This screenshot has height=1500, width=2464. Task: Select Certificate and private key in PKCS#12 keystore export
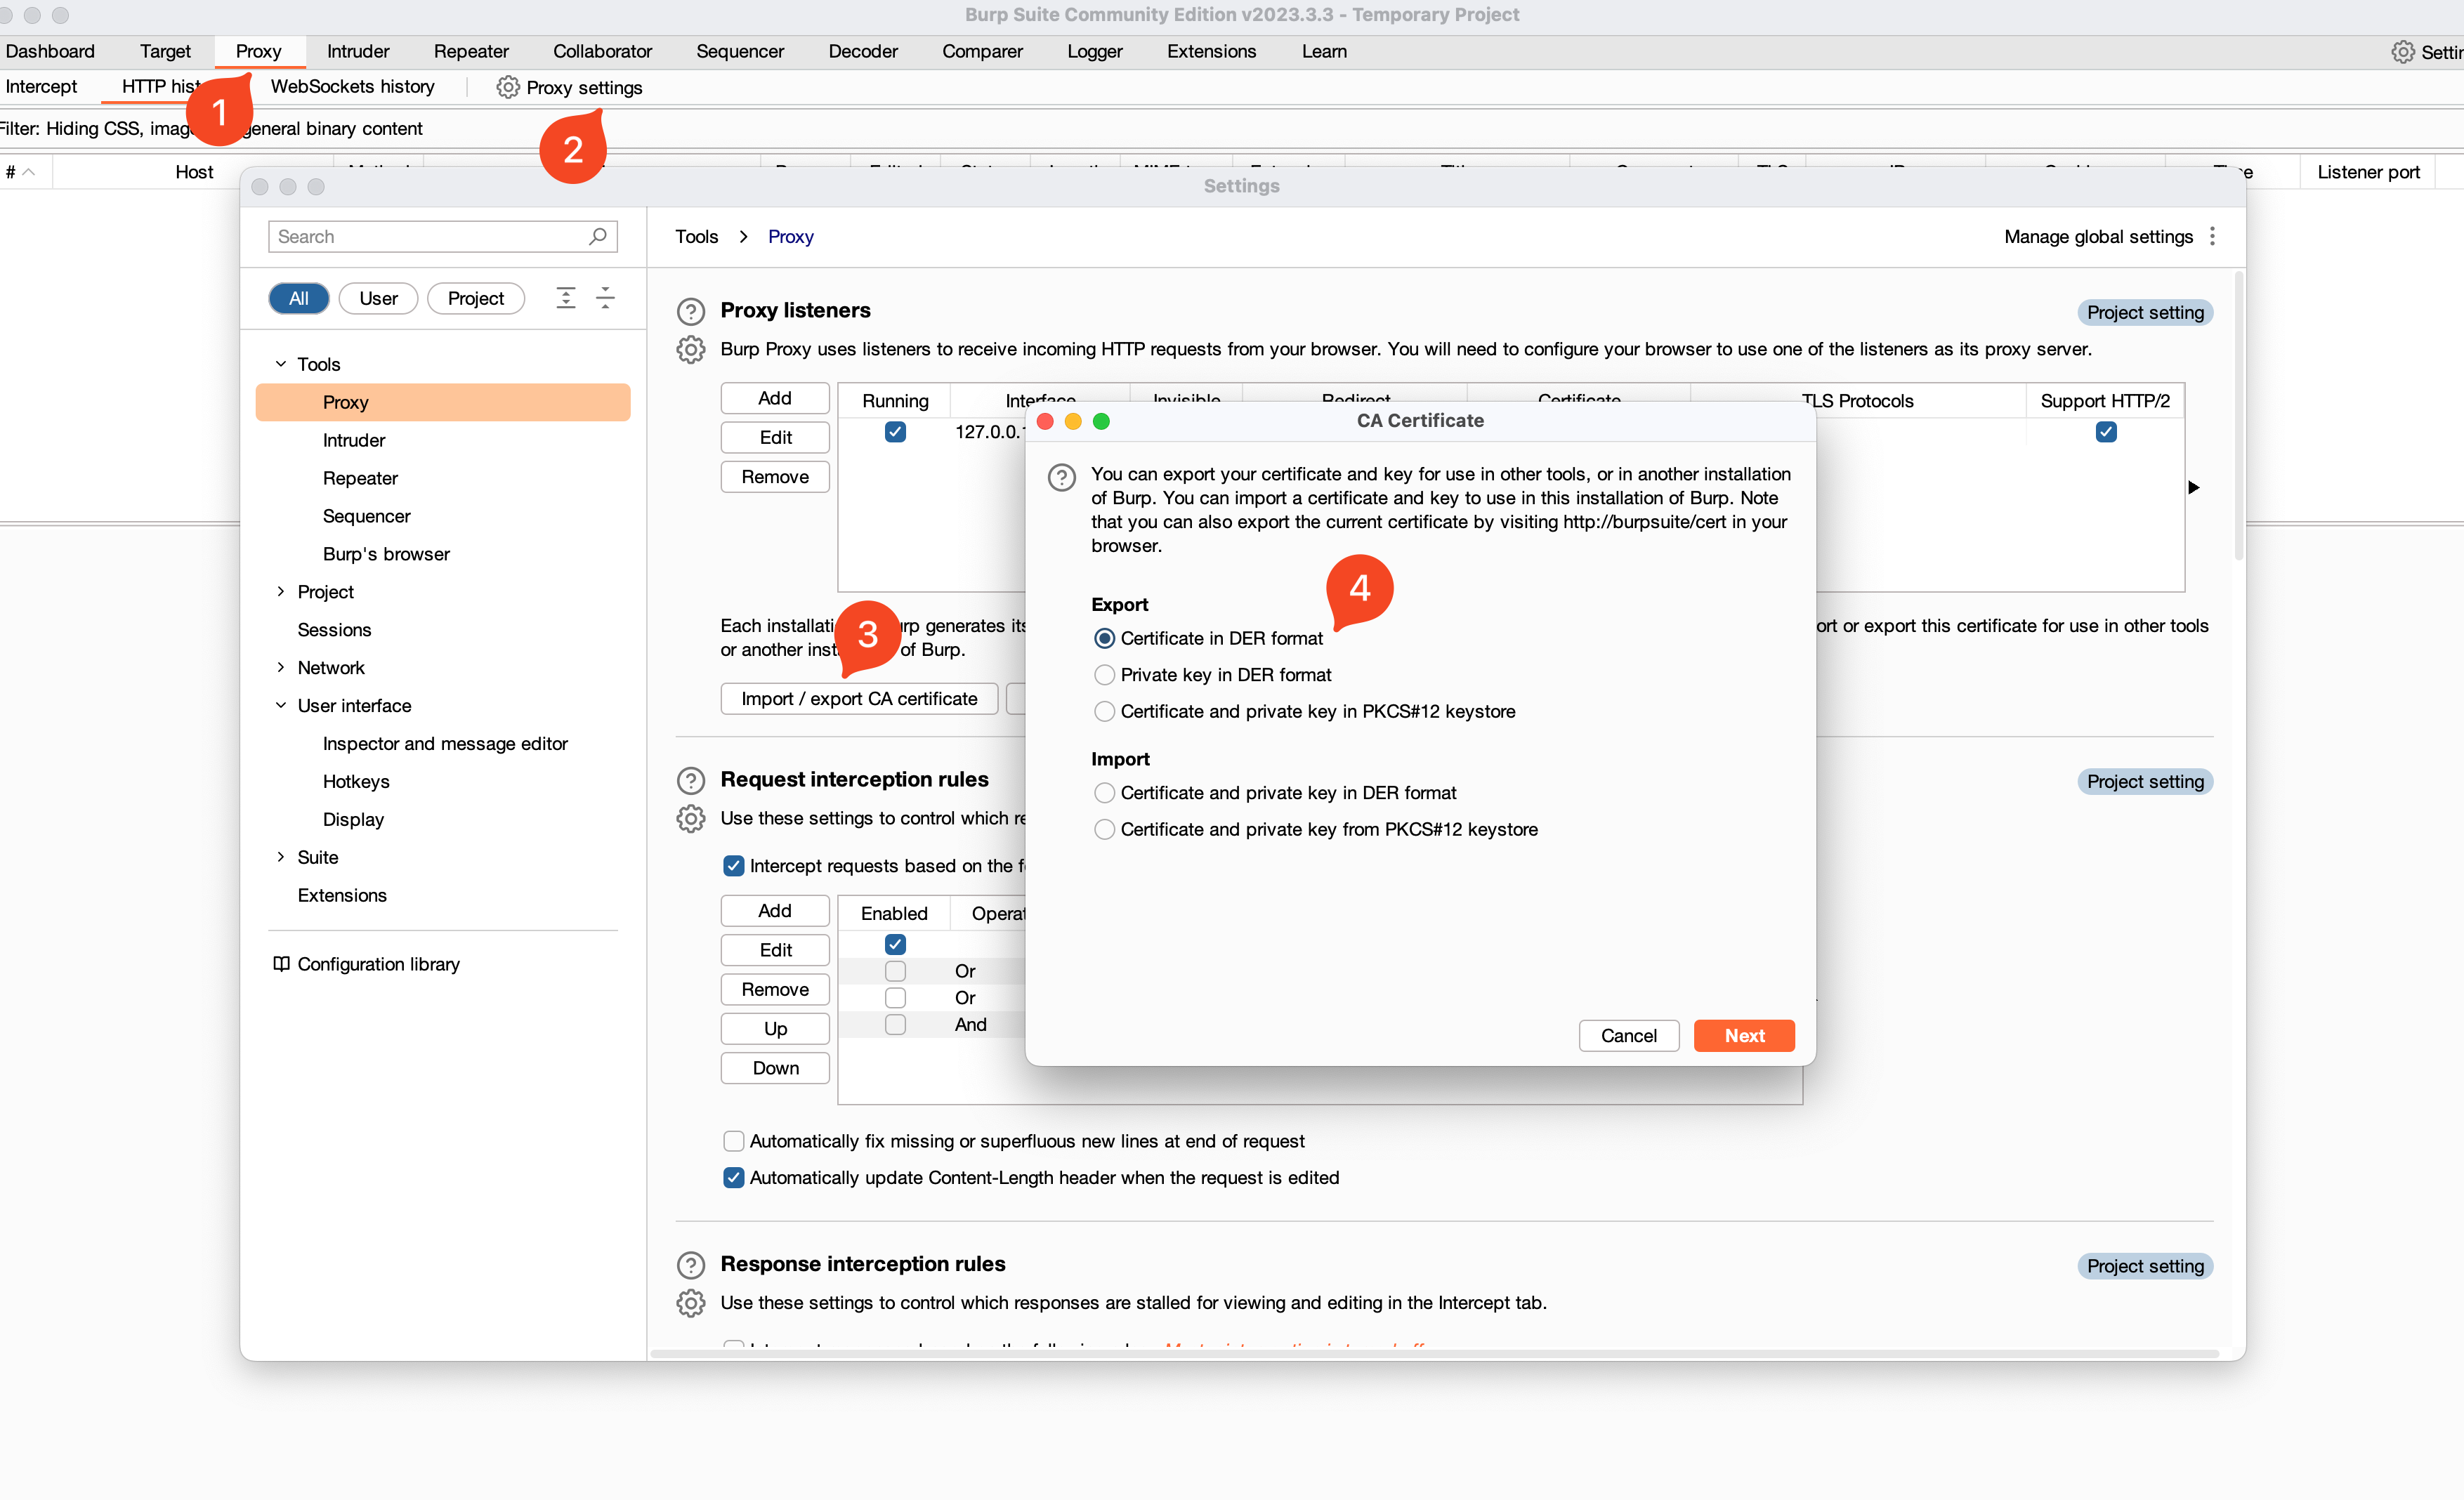pos(1104,711)
